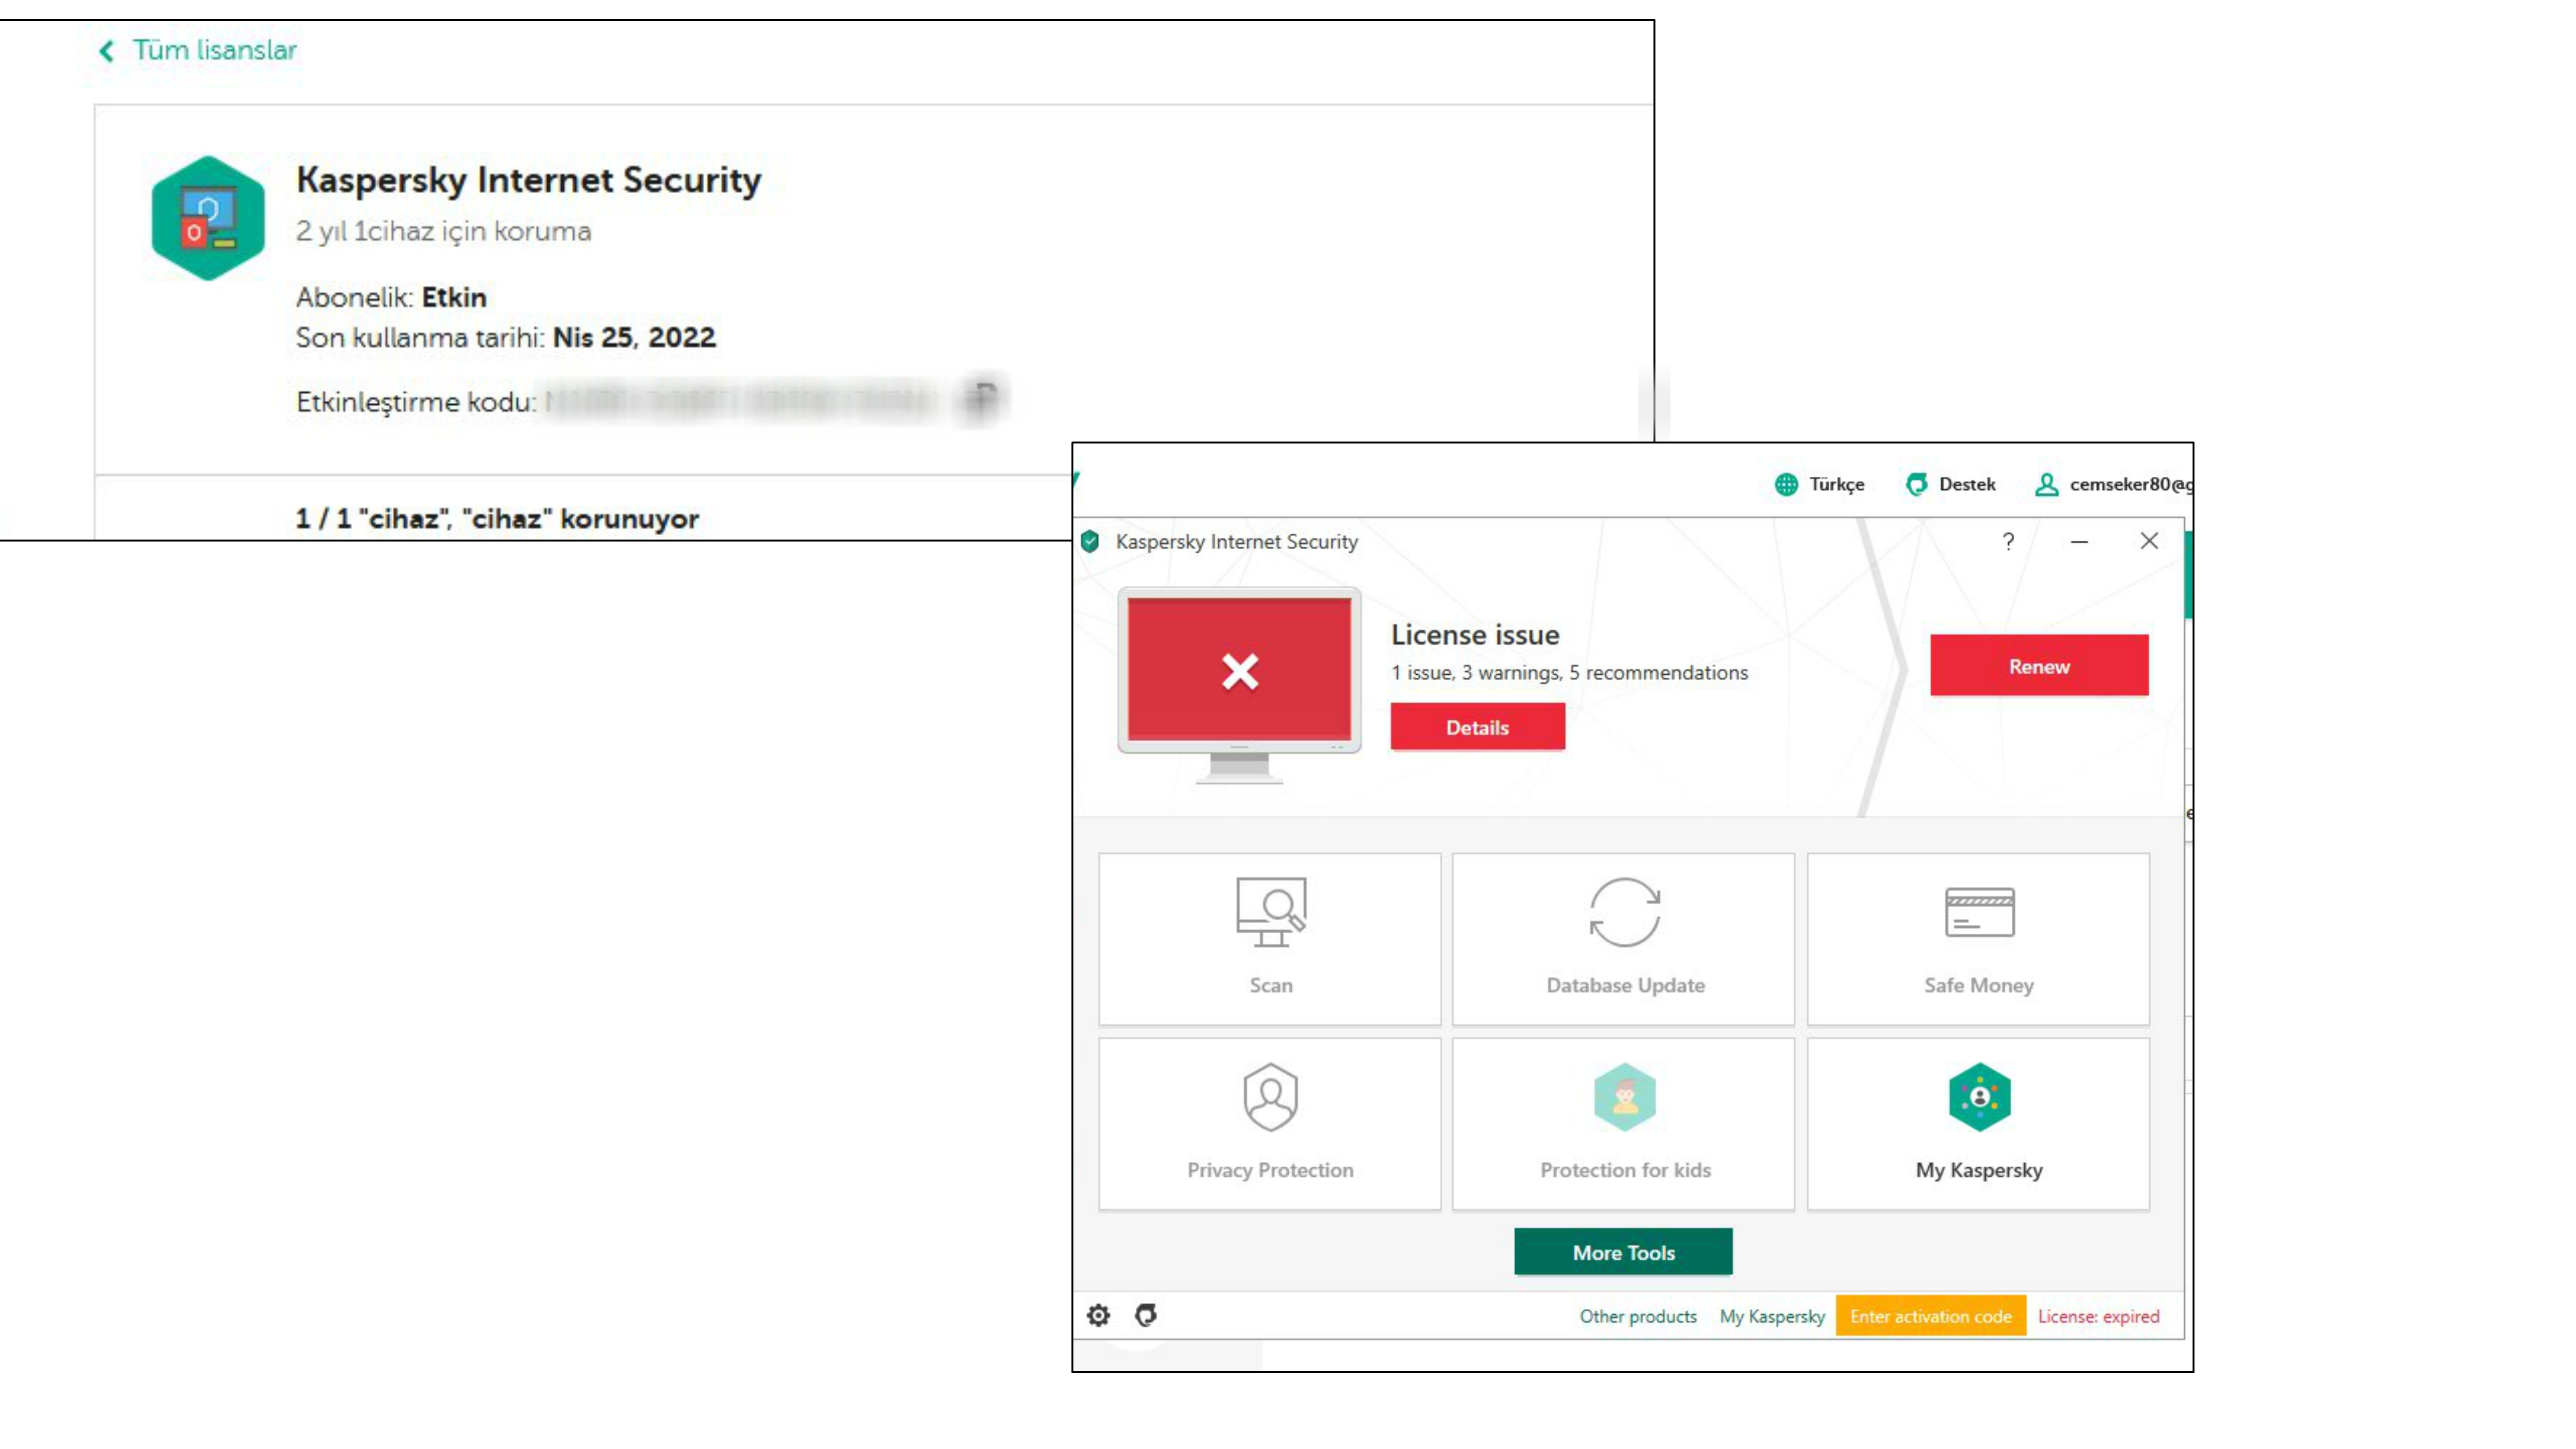
Task: Click the Tüm lisanslar back link text
Action: [x=215, y=50]
